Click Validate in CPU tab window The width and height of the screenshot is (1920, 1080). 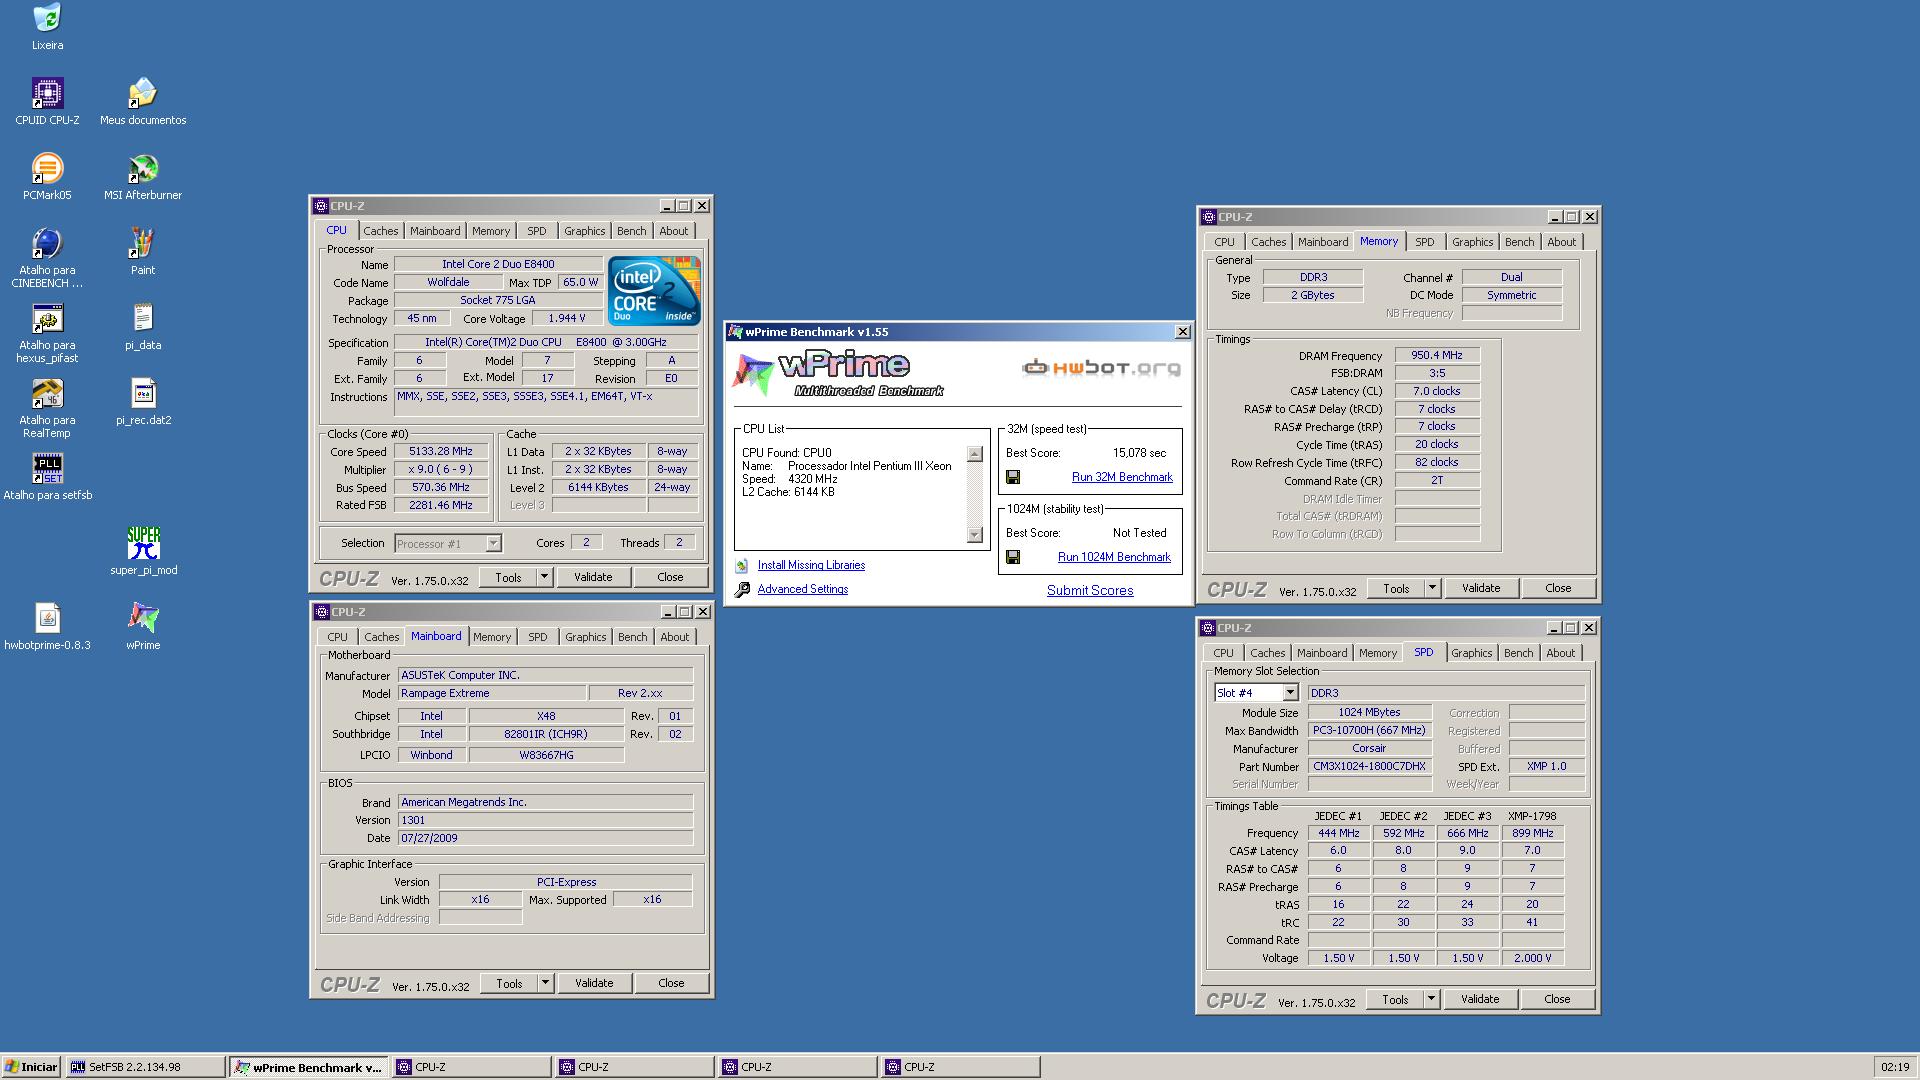[x=593, y=577]
